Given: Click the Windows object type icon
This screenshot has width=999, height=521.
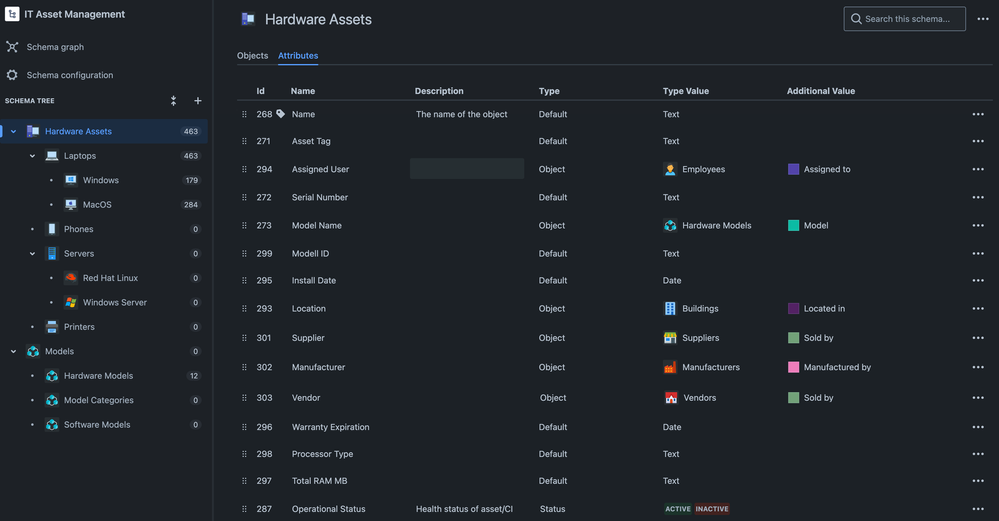Looking at the screenshot, I should click(x=71, y=180).
